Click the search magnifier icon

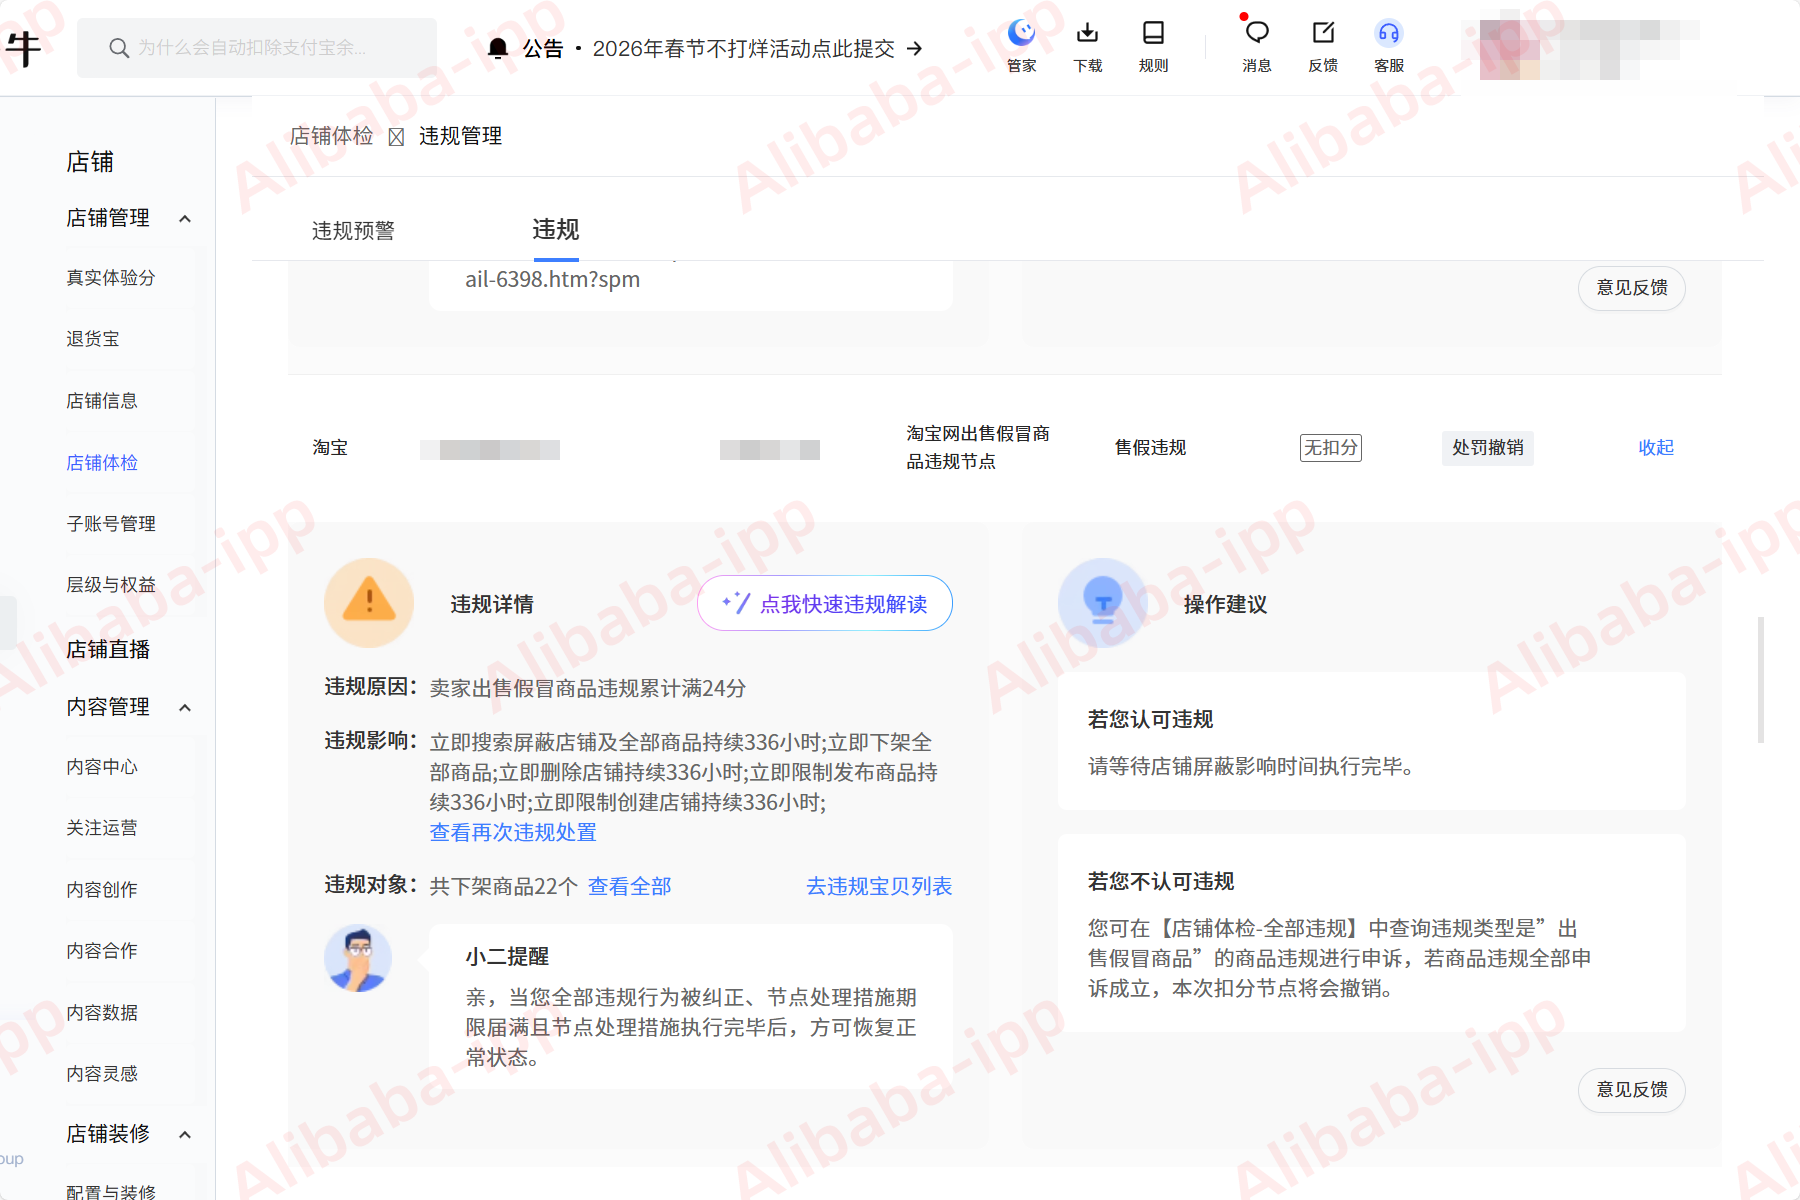coord(119,48)
